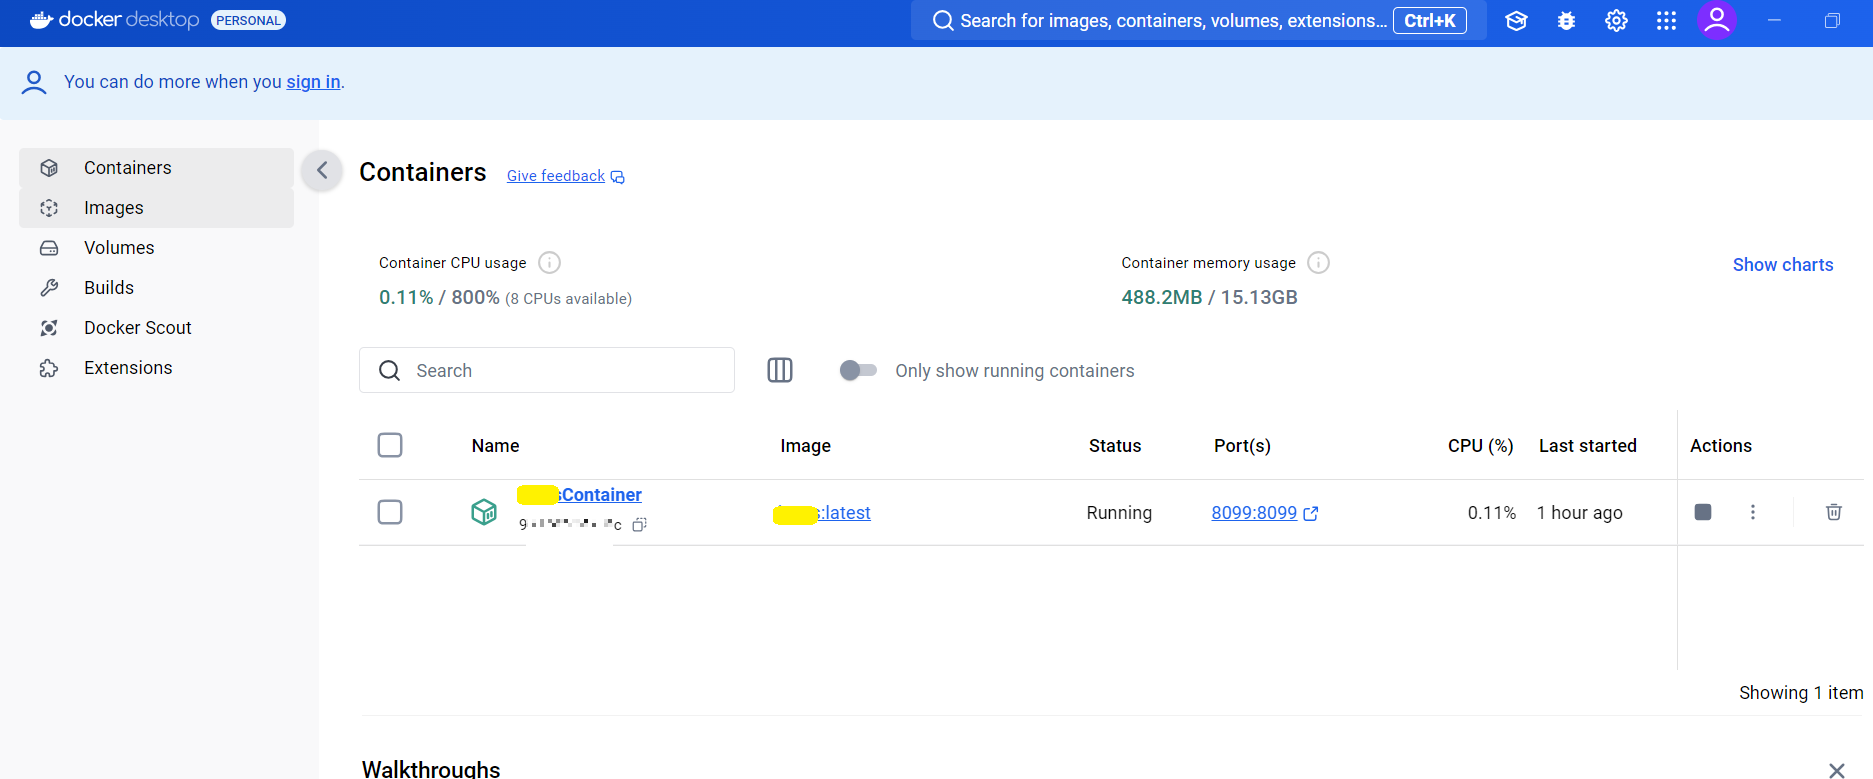Click Show charts
The image size is (1873, 779).
coord(1783,265)
